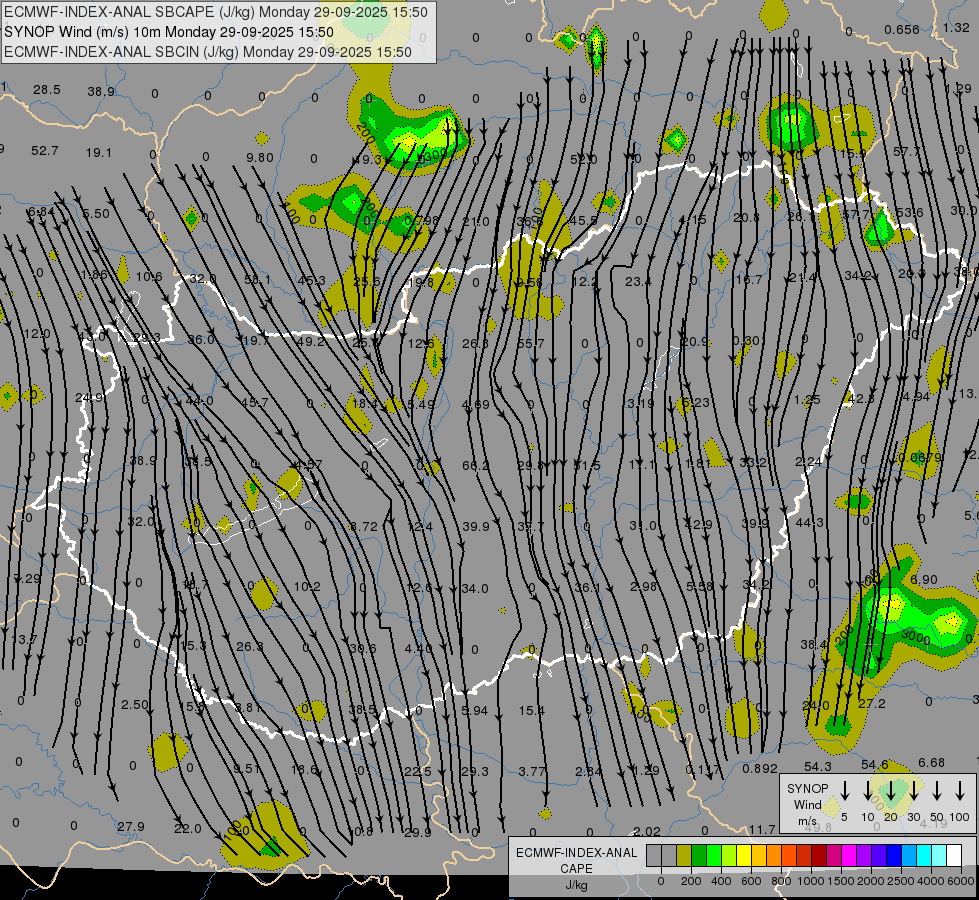The image size is (979, 900).
Task: Click the 5 m/s wind arrow in legend
Action: click(x=845, y=791)
